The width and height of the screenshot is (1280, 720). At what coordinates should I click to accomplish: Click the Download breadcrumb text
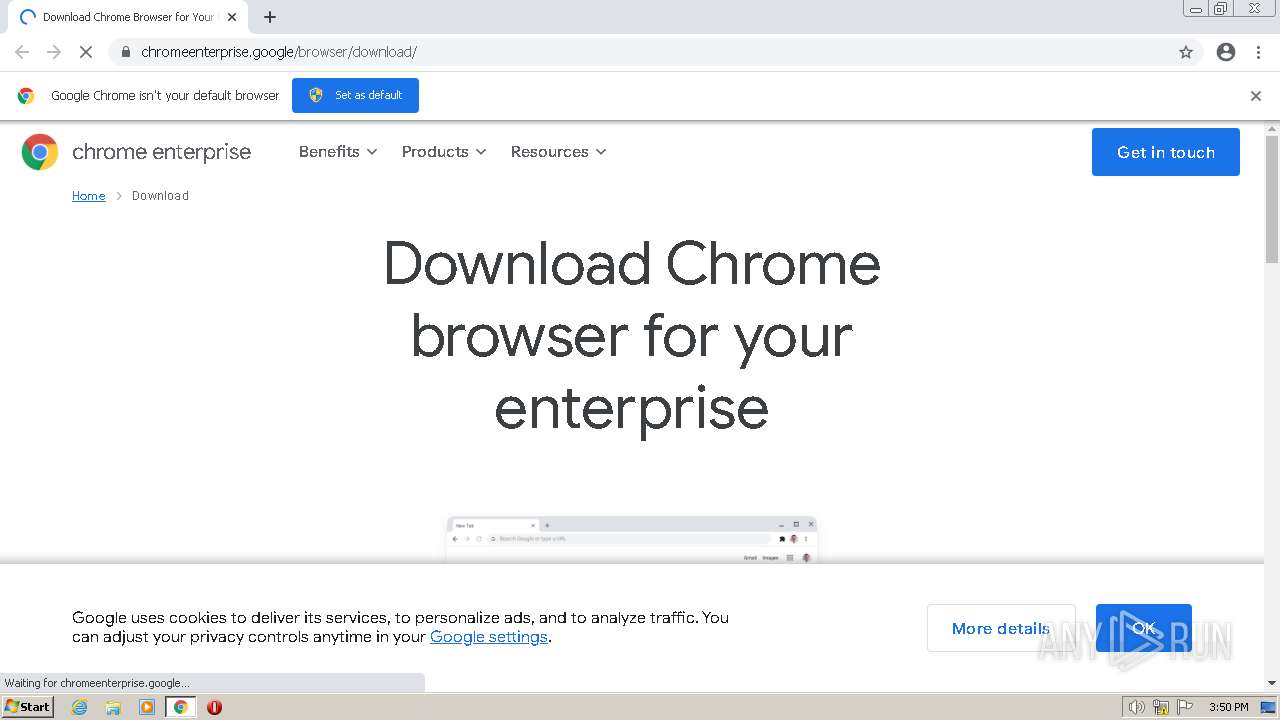pos(160,196)
